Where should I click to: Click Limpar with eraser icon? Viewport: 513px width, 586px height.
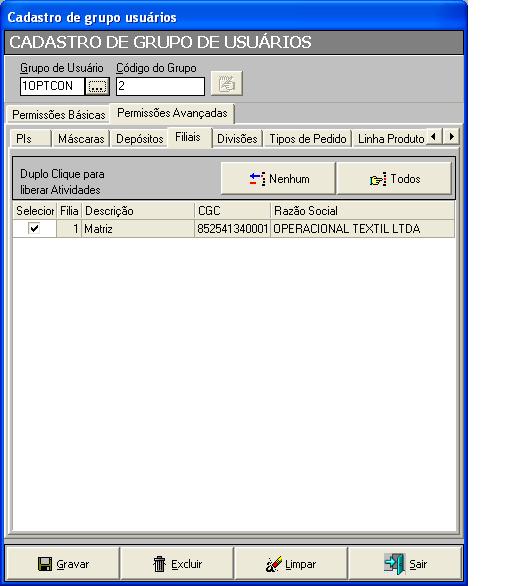tap(291, 564)
